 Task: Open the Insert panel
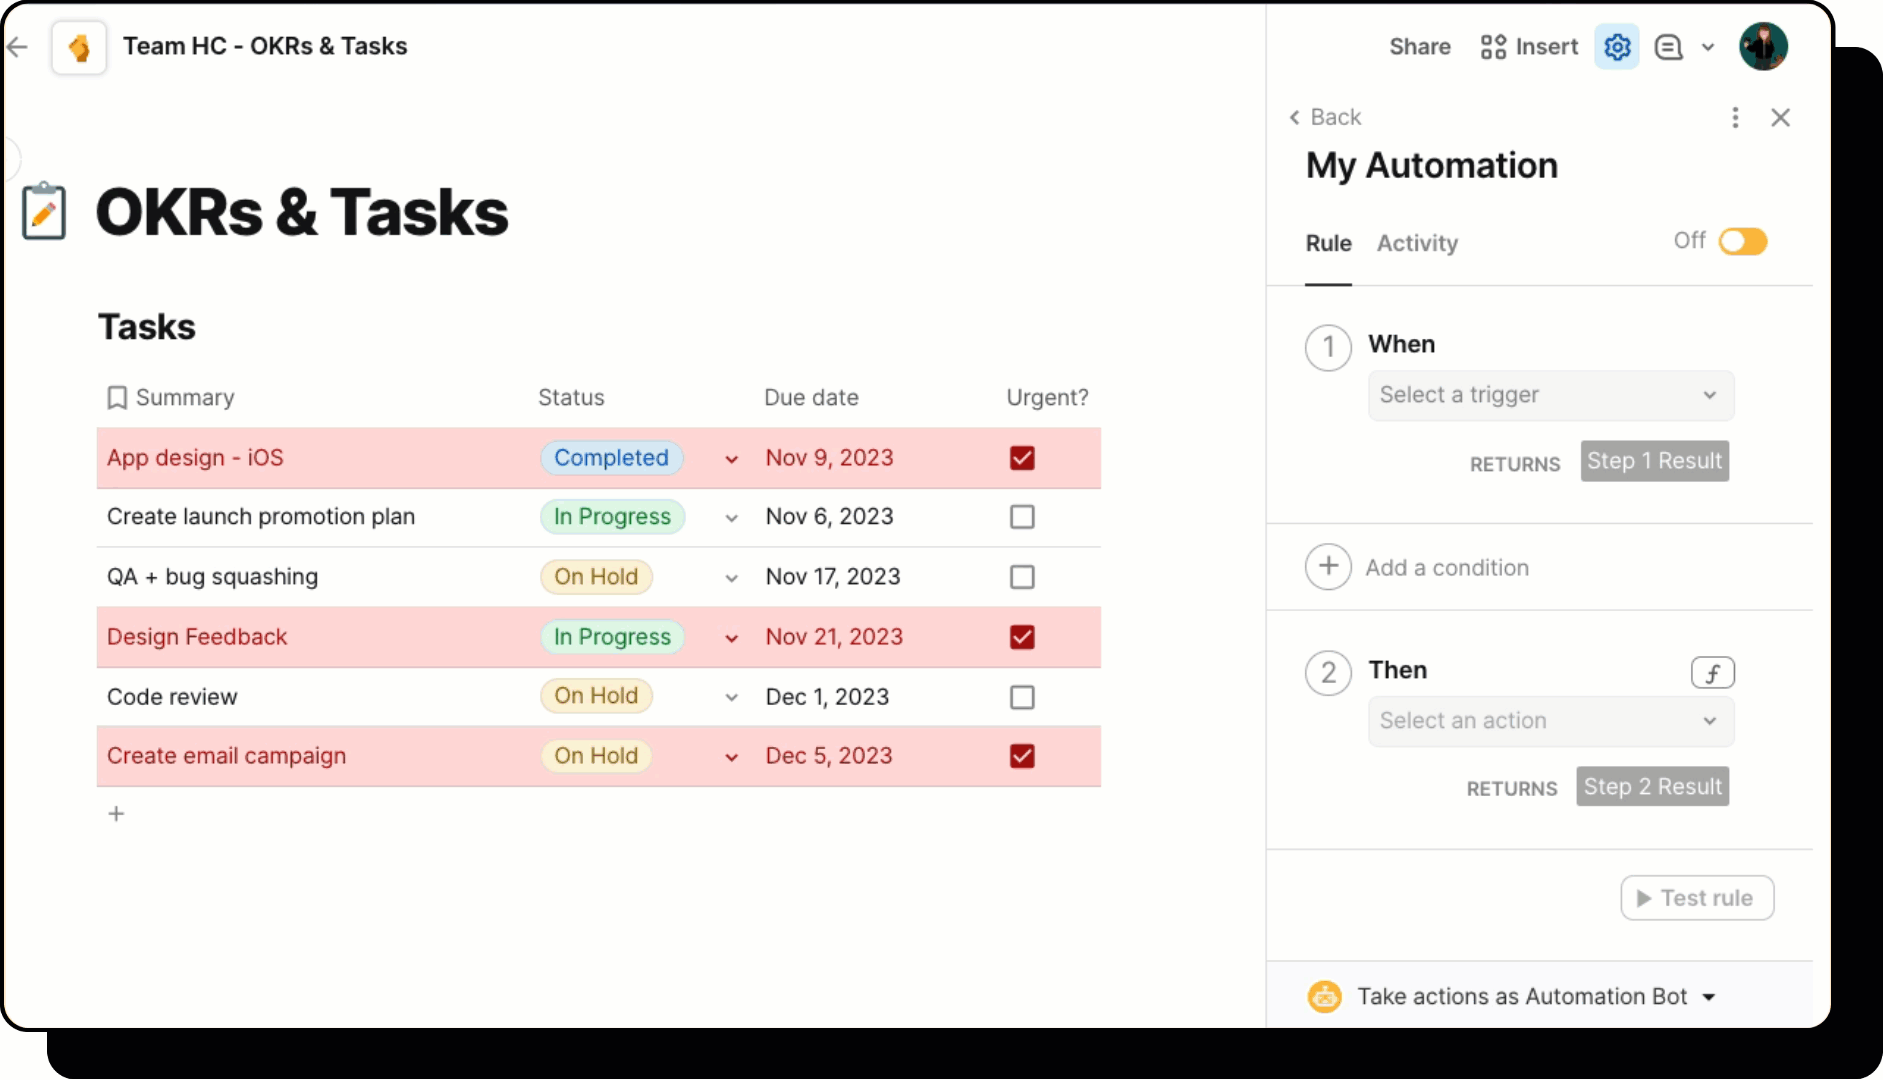[x=1527, y=46]
